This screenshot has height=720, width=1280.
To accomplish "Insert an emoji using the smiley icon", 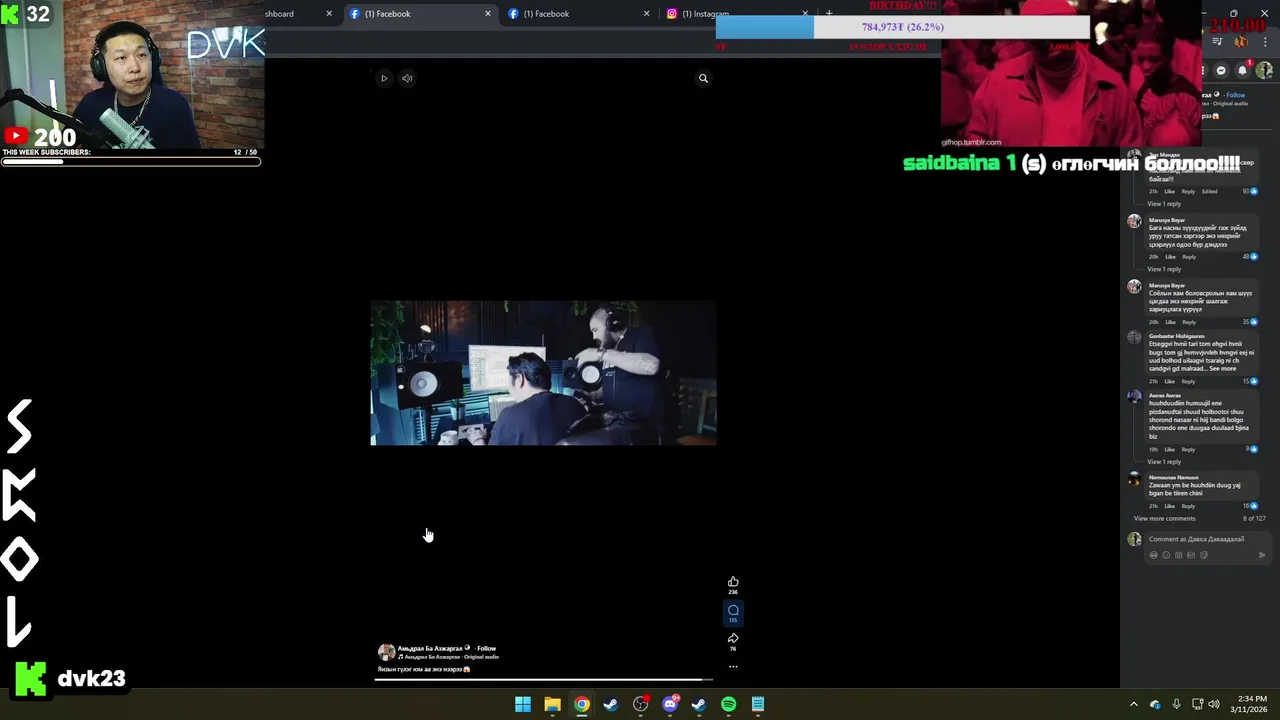I will [x=1166, y=555].
